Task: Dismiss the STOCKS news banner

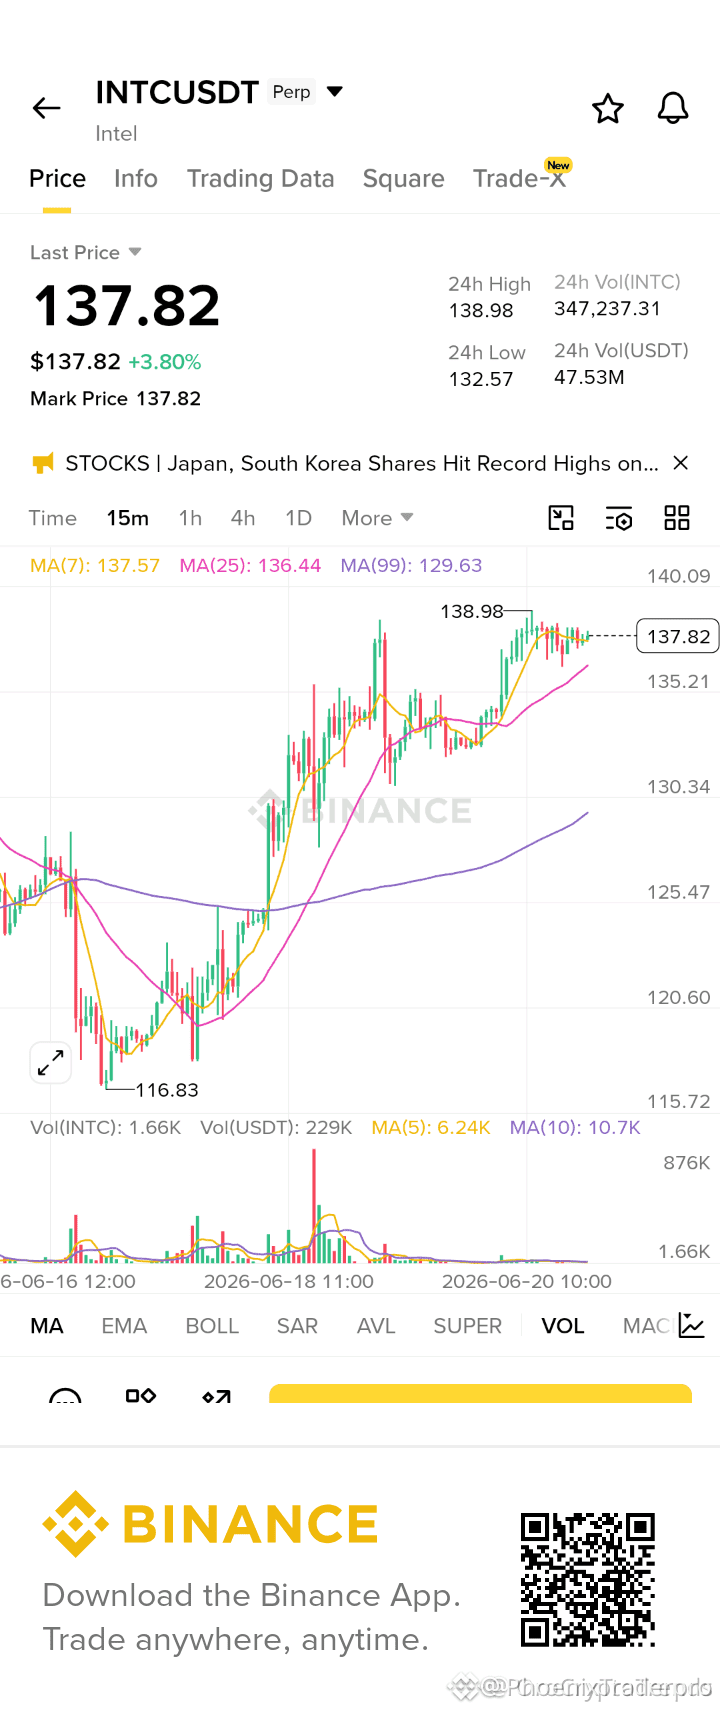Action: click(x=681, y=463)
